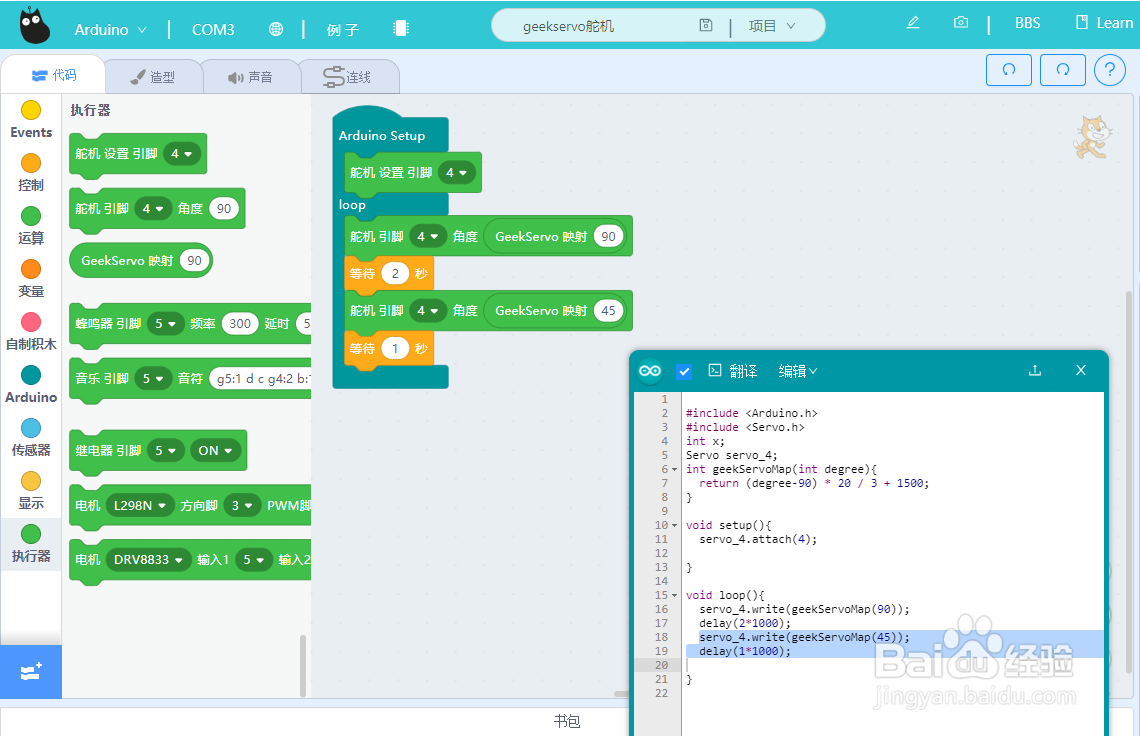Select the 传感器 category circle

(x=31, y=428)
